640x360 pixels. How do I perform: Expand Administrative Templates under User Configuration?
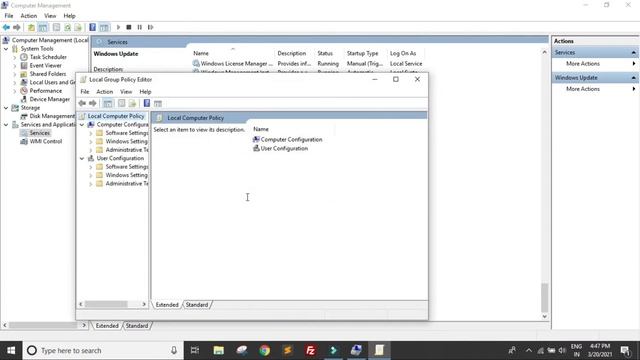91,184
